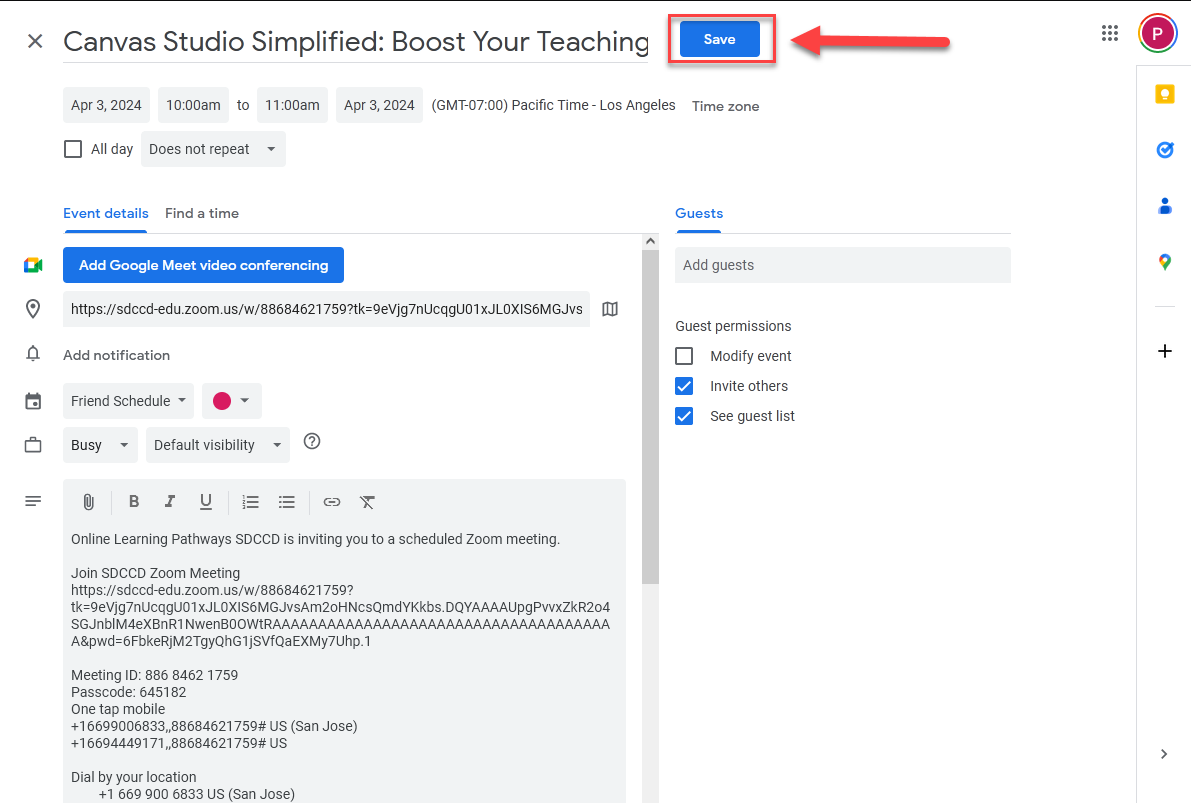Apply underline formatting to description
The height and width of the screenshot is (803, 1191).
point(205,502)
